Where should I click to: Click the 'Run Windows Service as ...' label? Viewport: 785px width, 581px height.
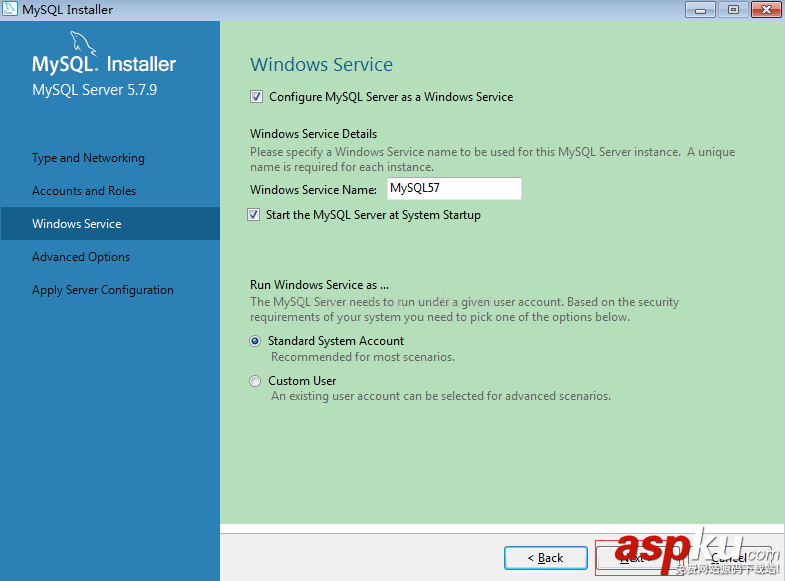319,285
